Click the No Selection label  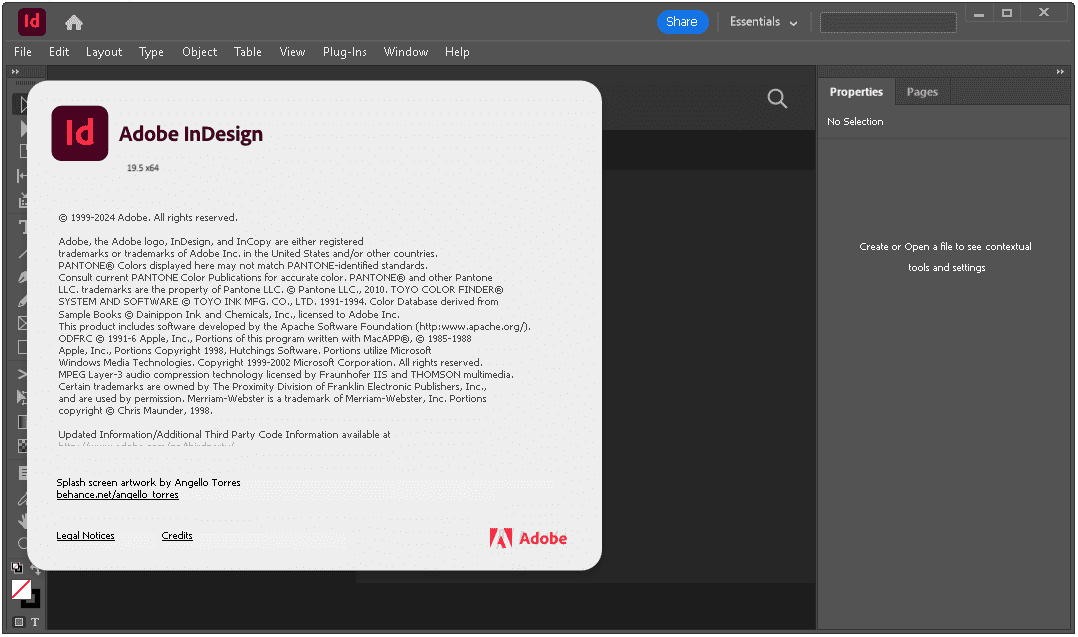855,122
